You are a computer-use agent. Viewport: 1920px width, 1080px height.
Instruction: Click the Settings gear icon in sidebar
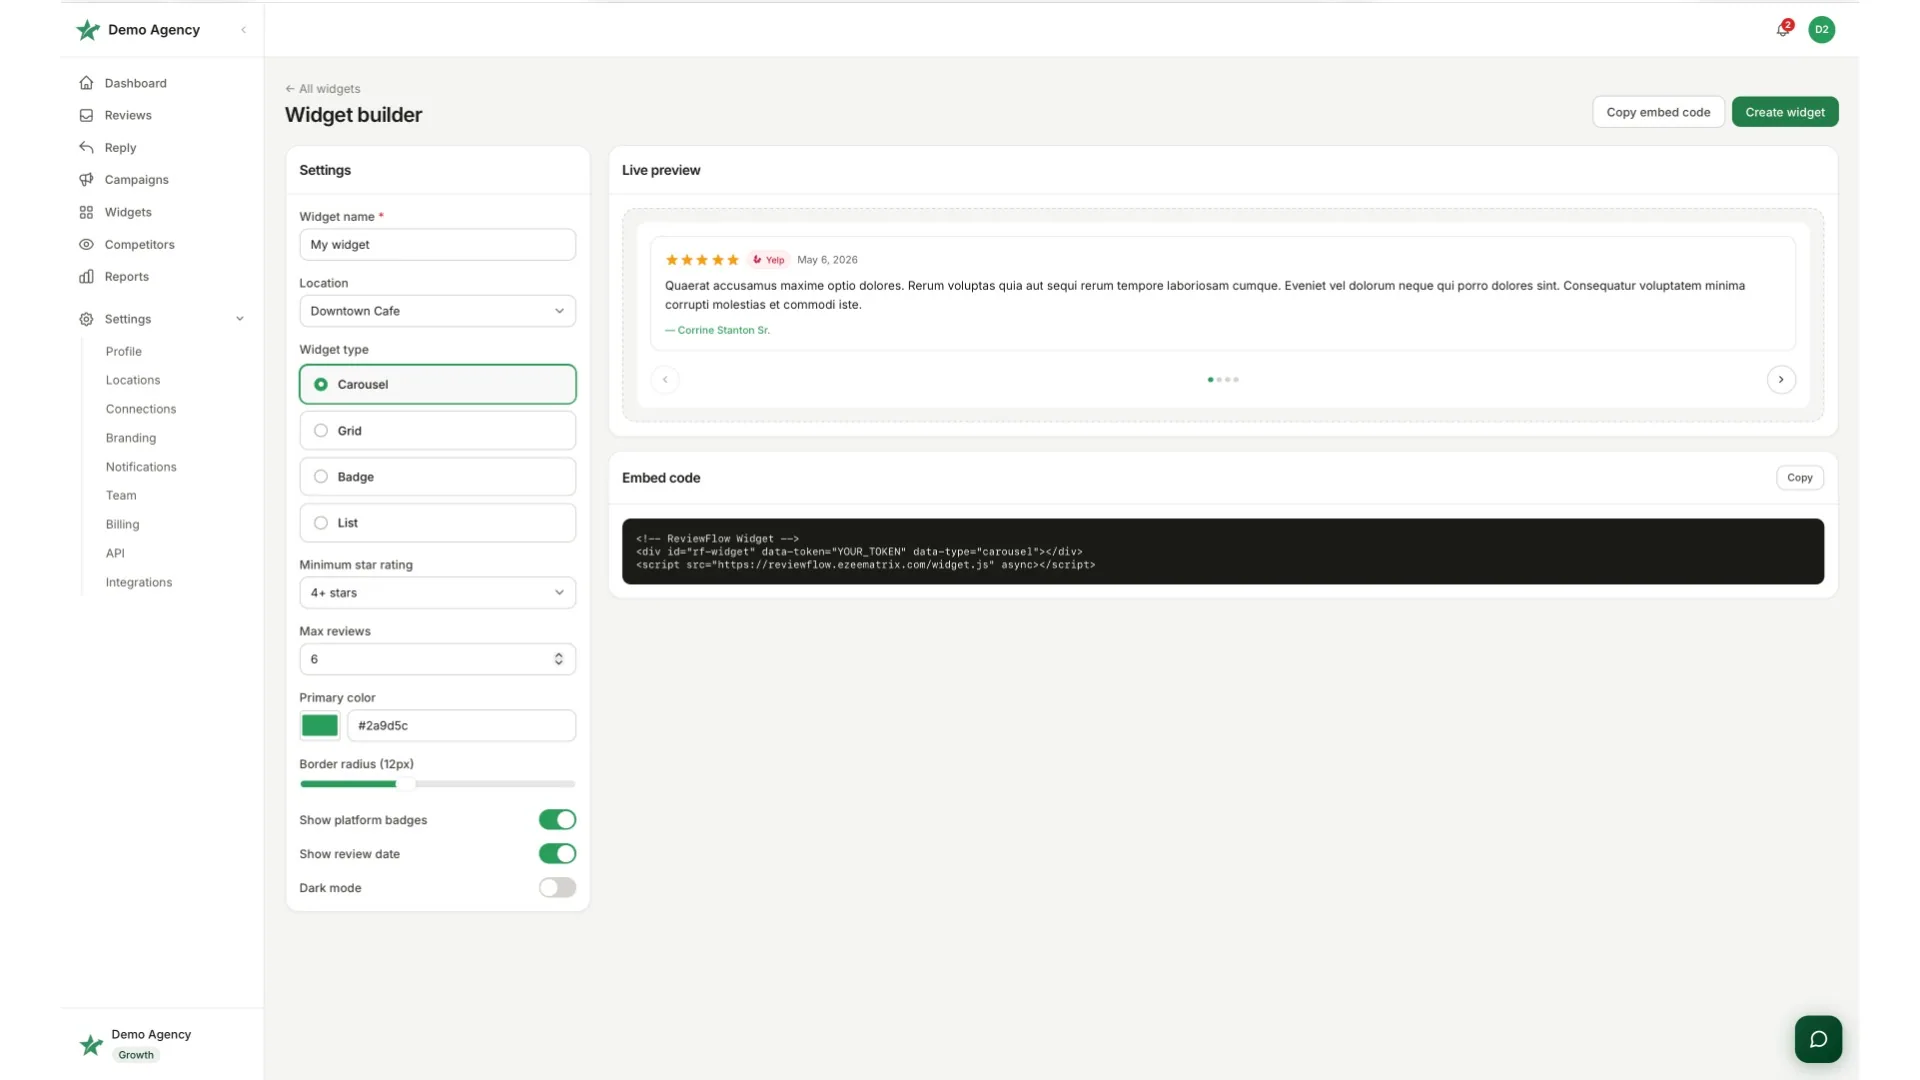86,319
